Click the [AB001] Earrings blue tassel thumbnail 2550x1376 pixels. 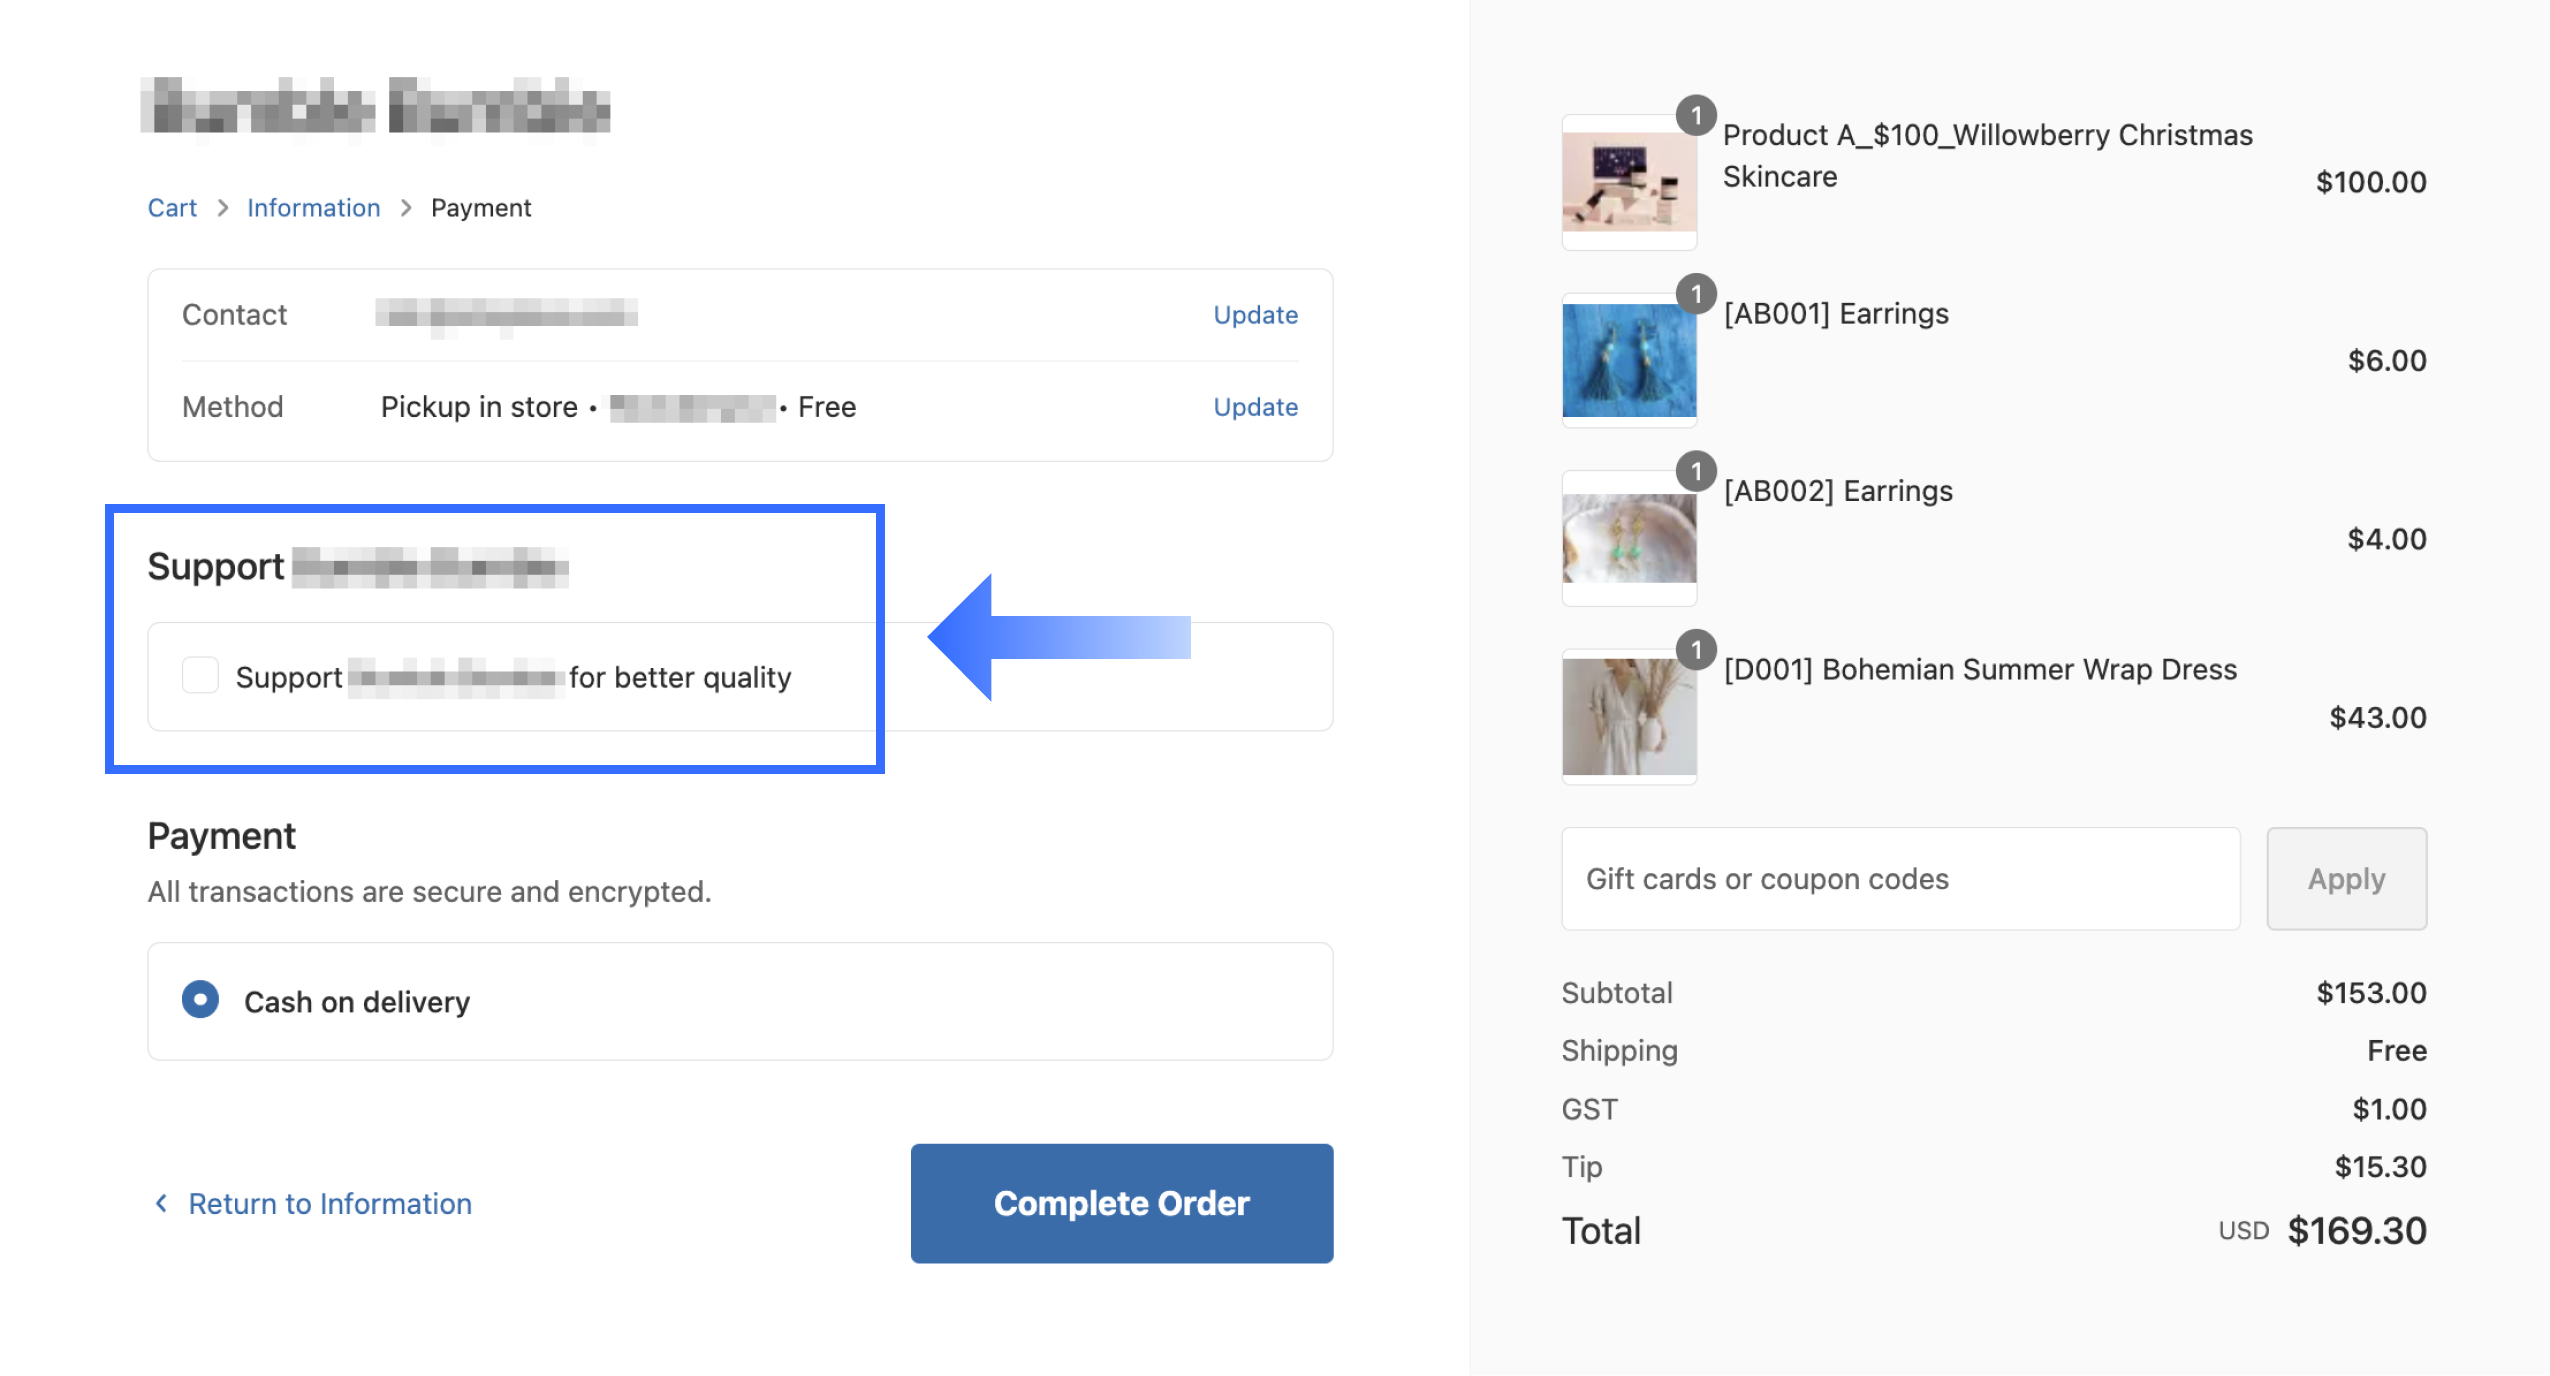pos(1629,361)
